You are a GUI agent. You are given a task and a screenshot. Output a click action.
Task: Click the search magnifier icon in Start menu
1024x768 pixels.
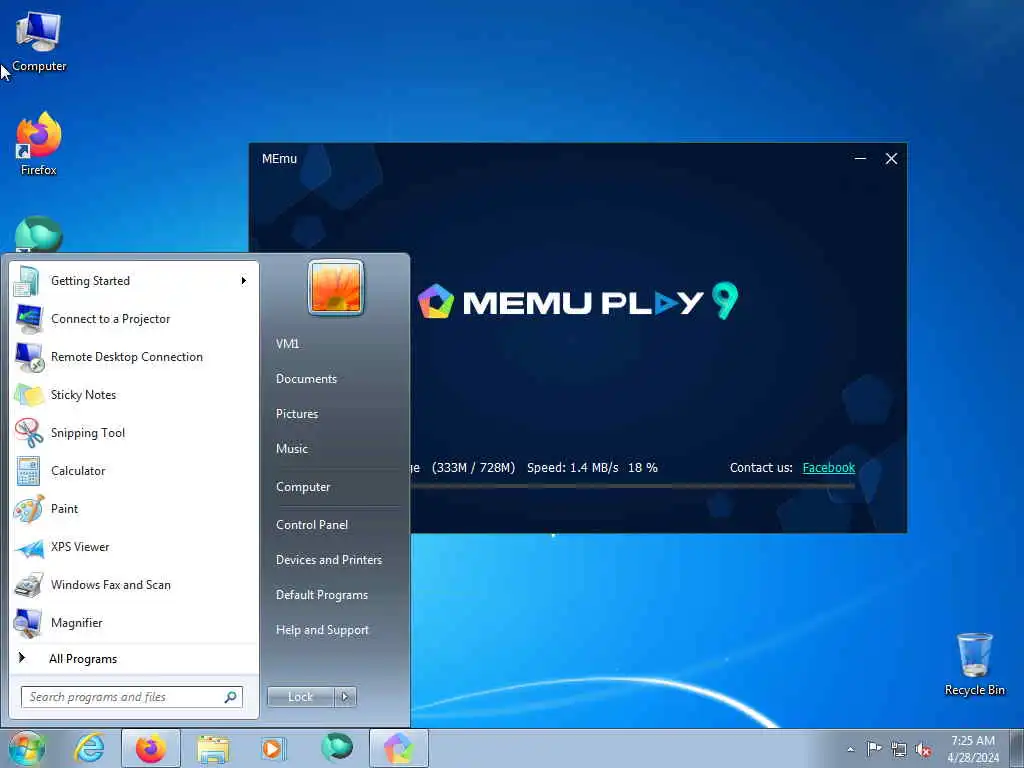231,697
